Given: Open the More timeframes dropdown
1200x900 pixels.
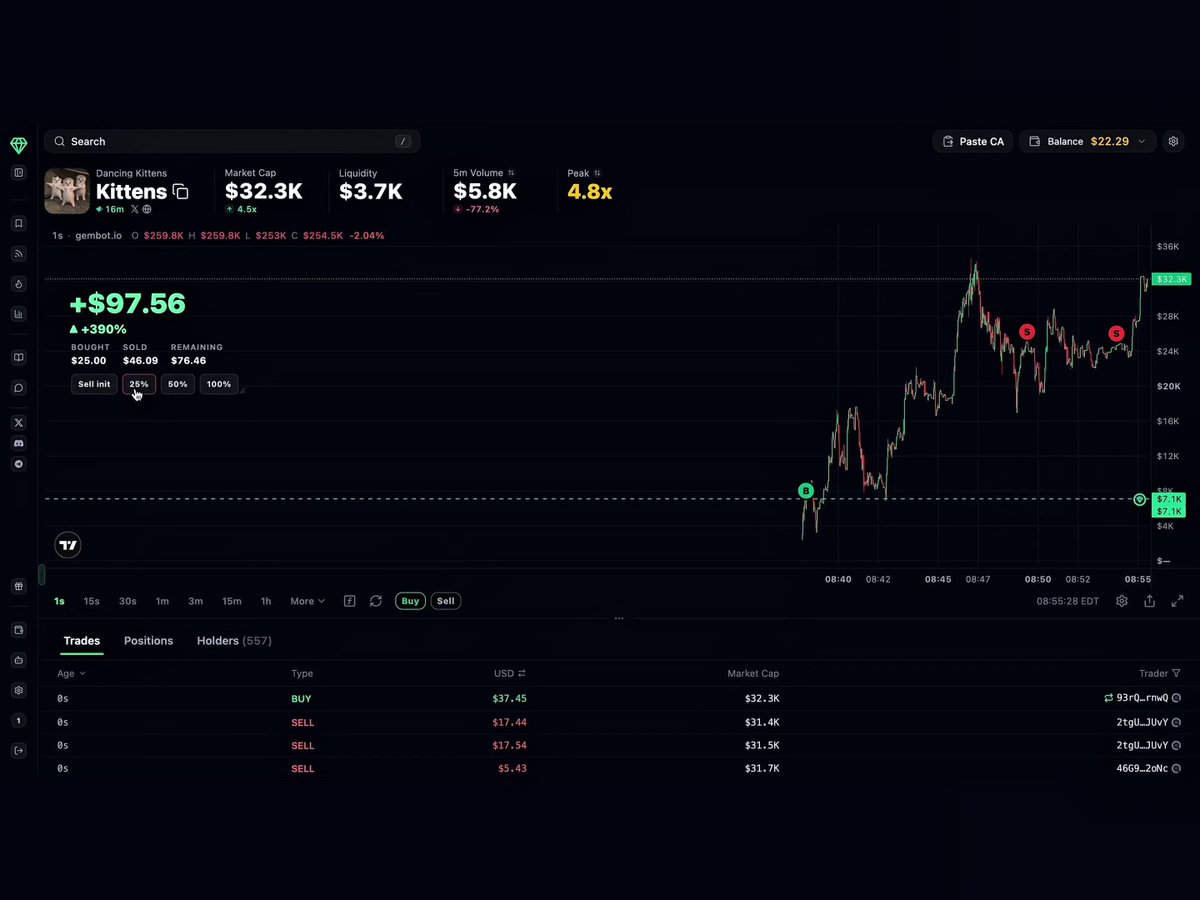Looking at the screenshot, I should [x=307, y=601].
